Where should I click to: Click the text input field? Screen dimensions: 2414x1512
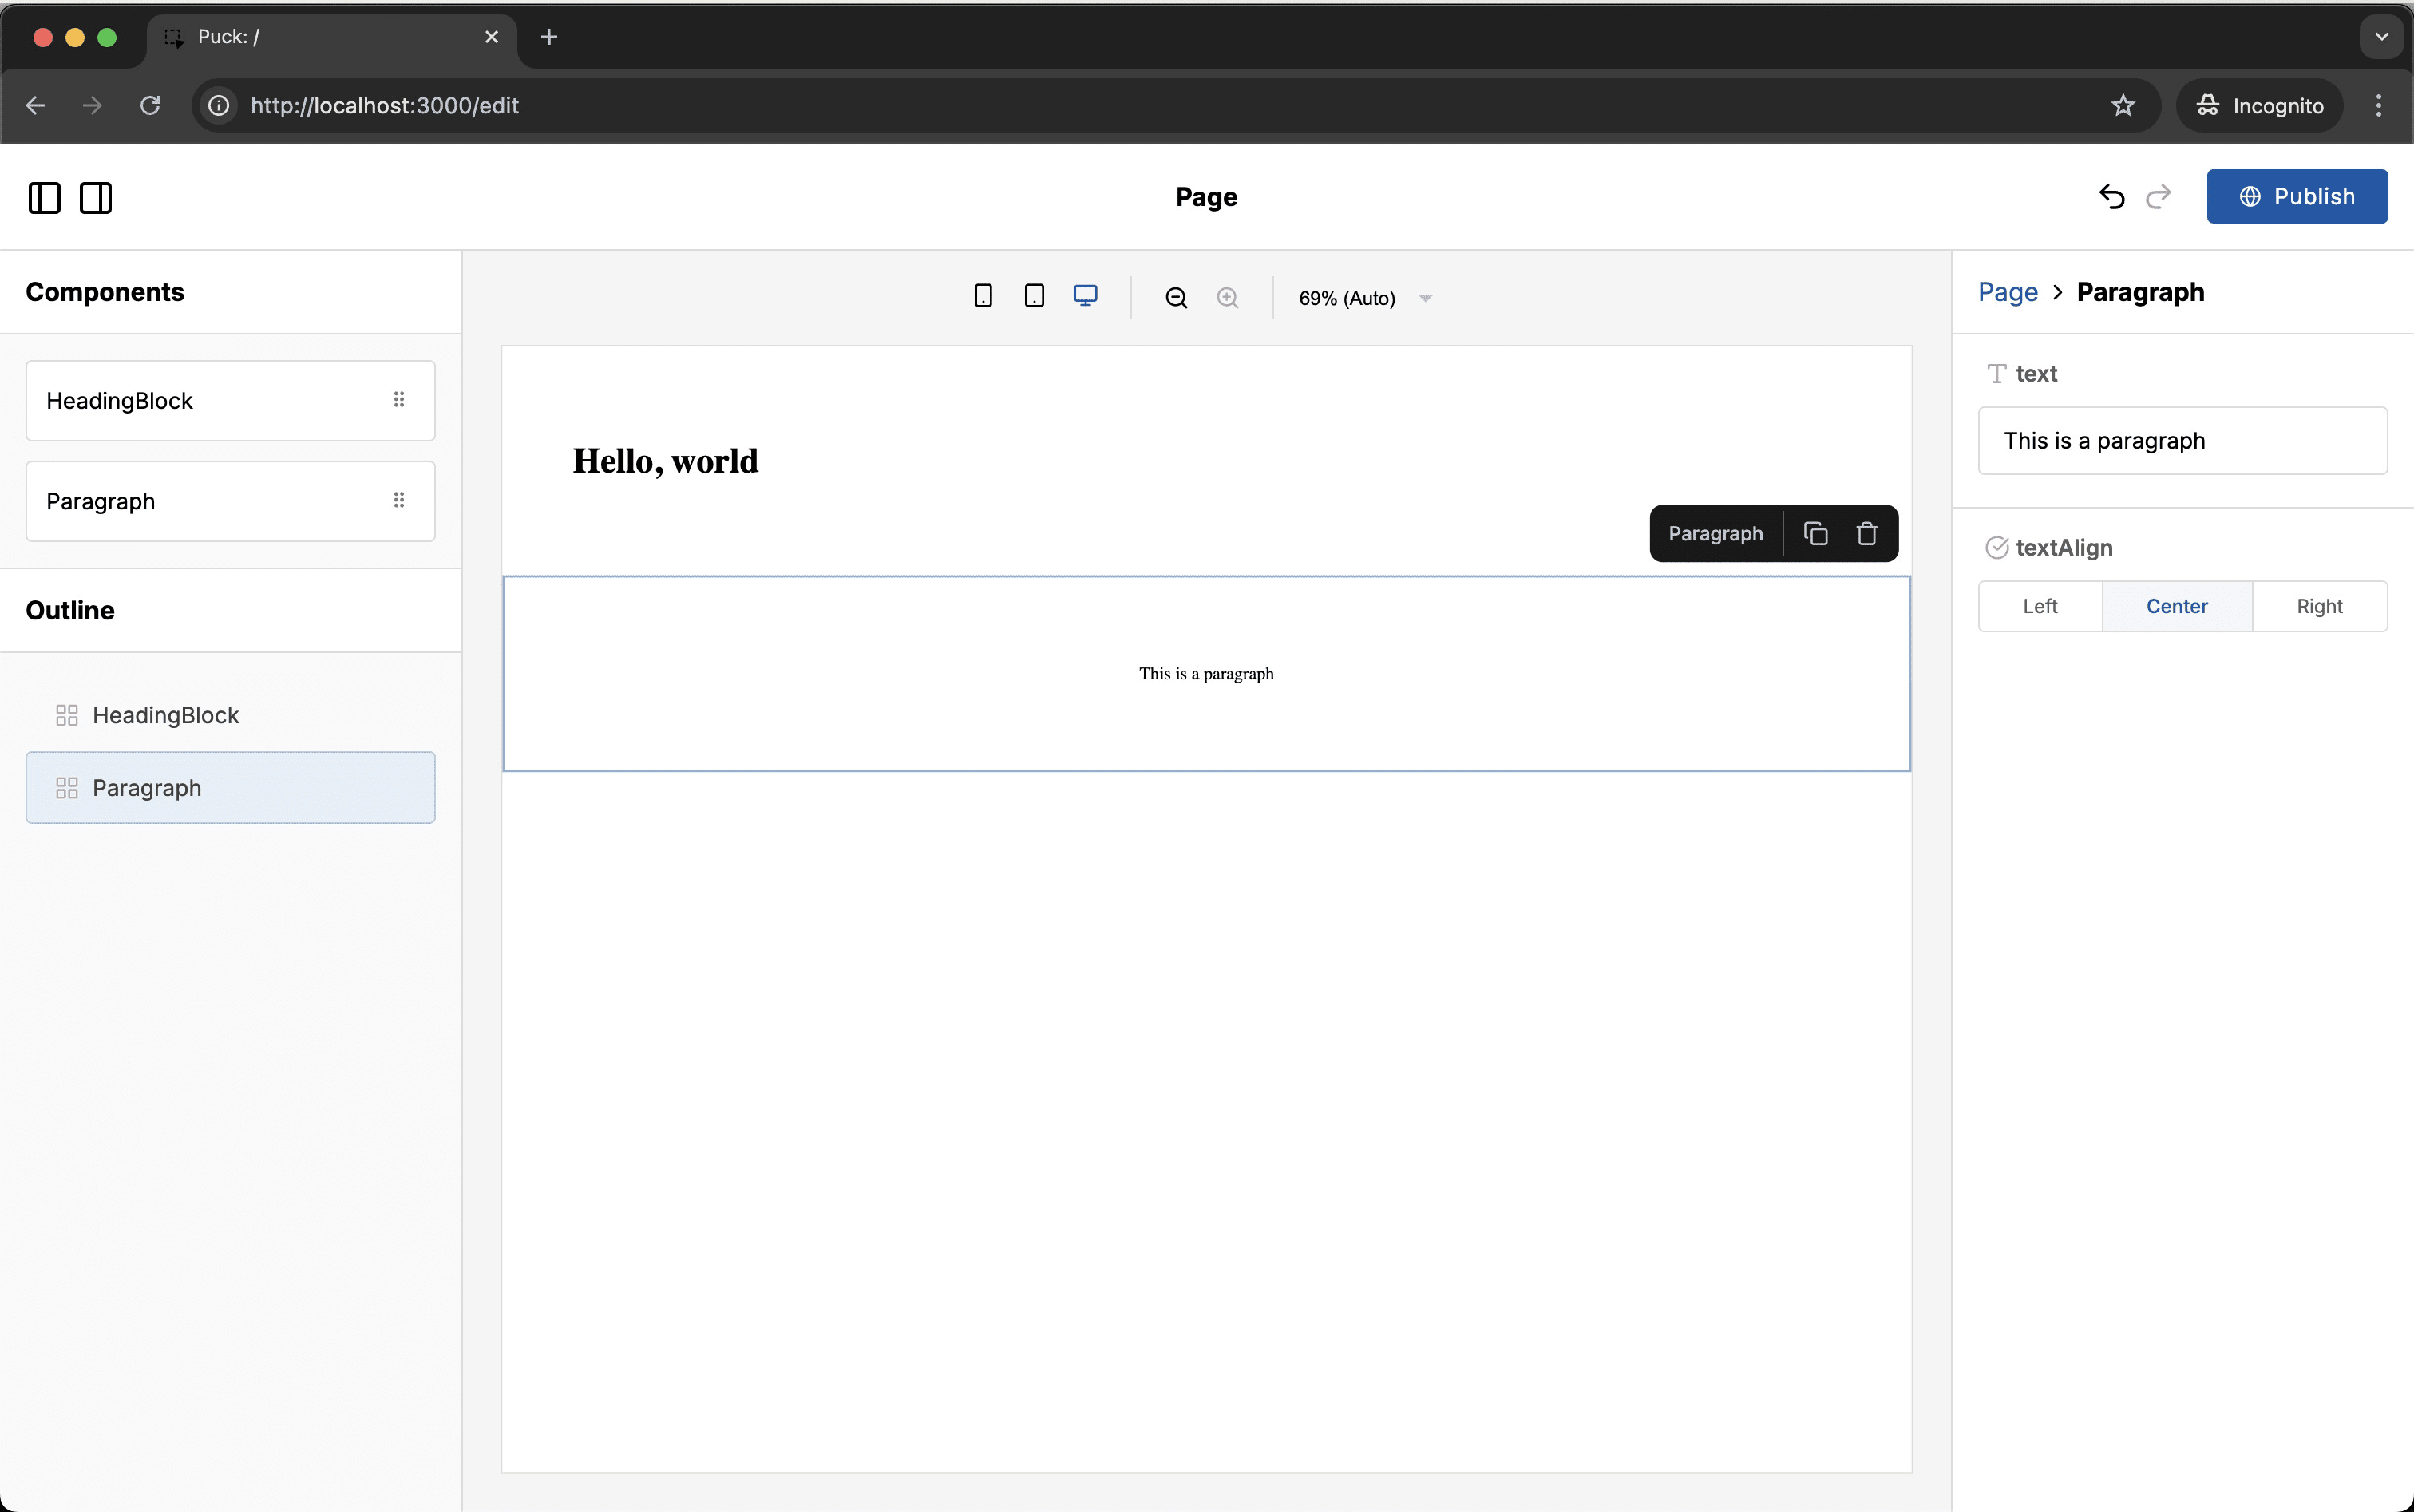click(2182, 440)
